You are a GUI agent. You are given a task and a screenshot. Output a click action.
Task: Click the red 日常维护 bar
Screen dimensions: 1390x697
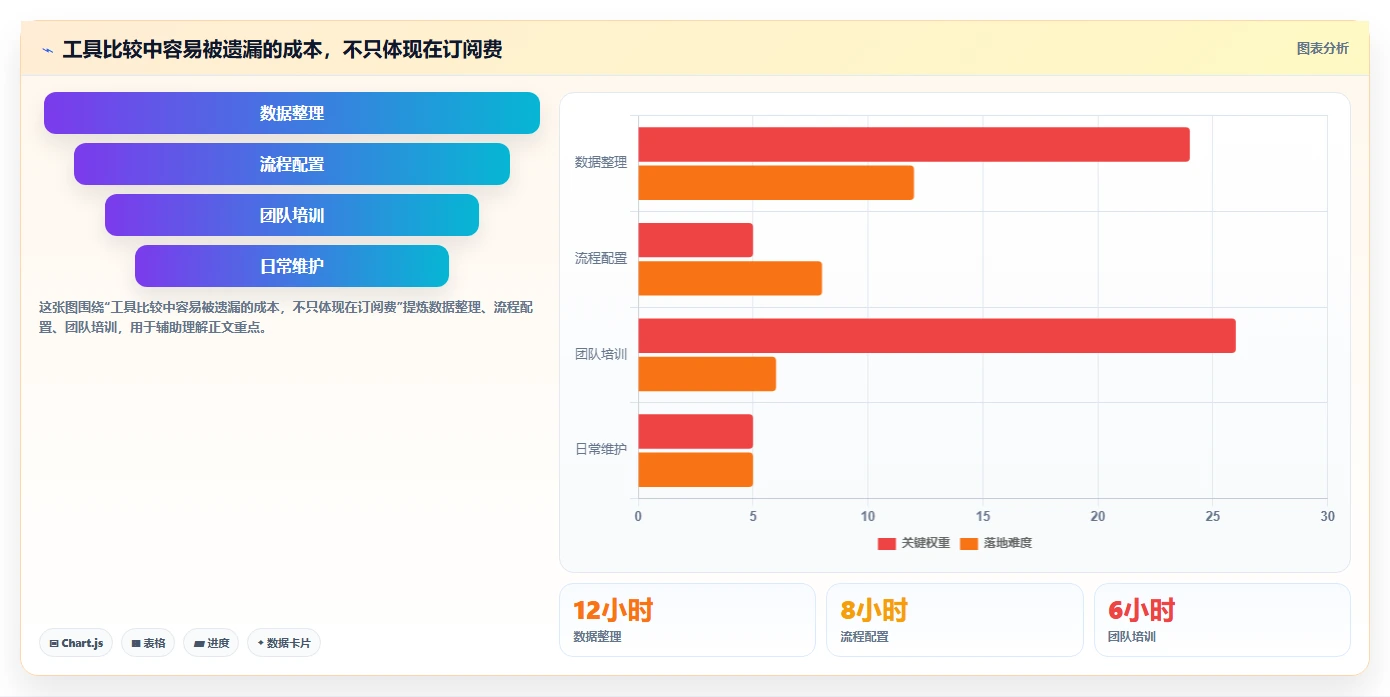pos(695,431)
